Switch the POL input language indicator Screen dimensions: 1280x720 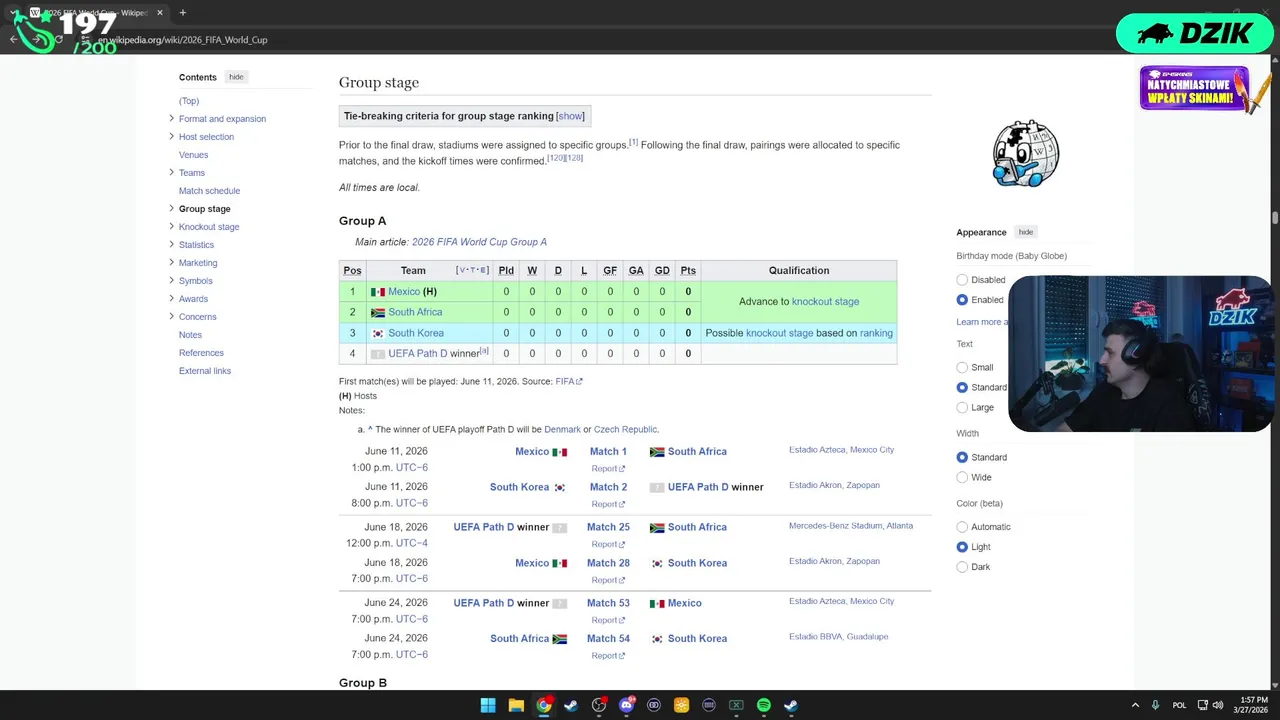1179,705
